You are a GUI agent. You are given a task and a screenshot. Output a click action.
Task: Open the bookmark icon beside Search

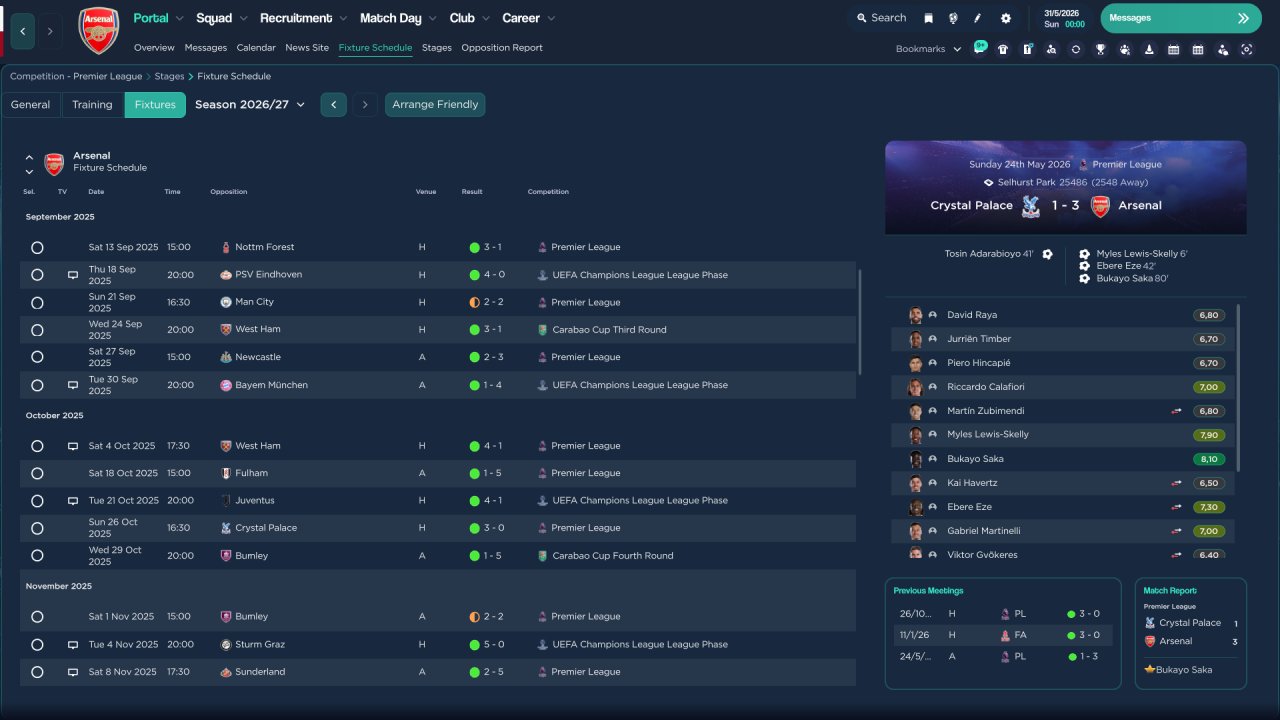929,18
